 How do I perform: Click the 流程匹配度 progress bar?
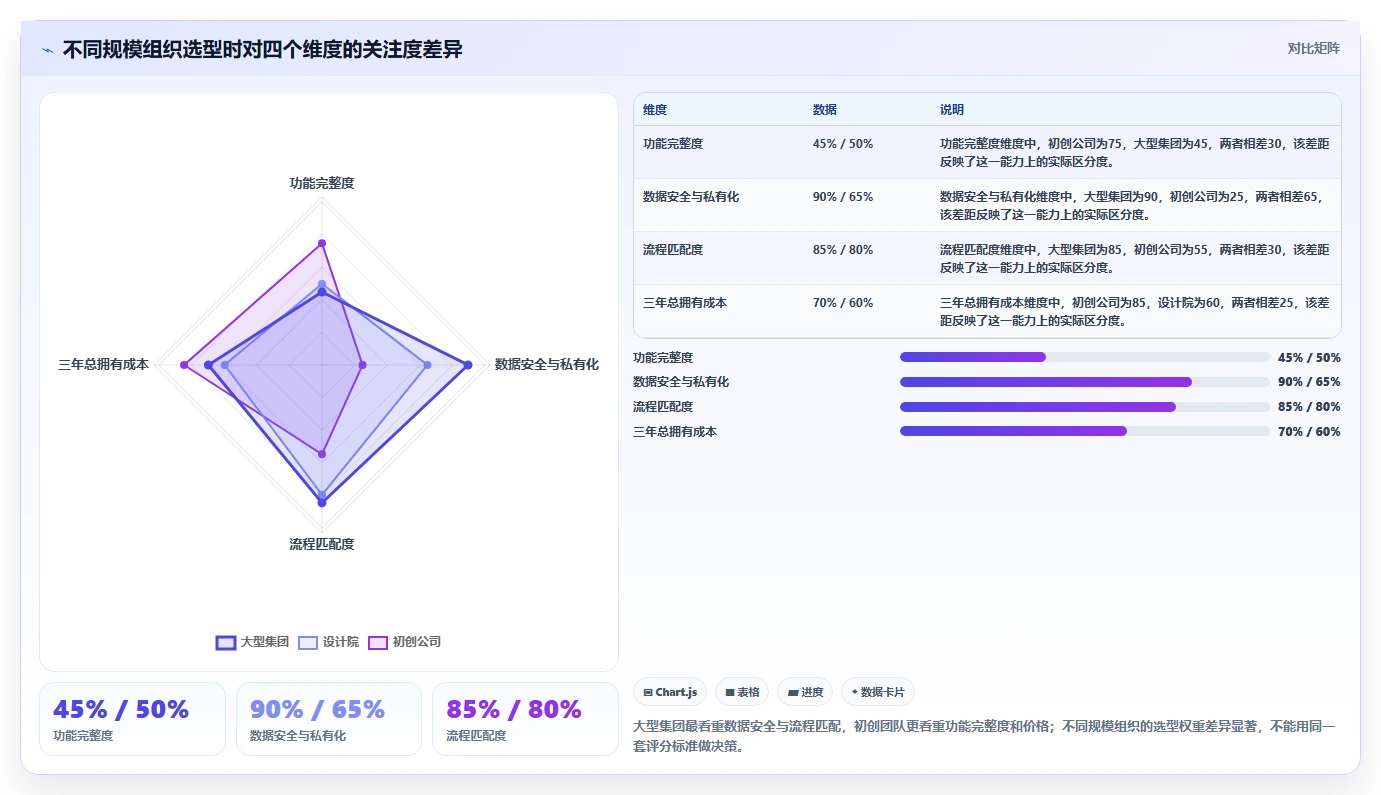[x=1085, y=407]
